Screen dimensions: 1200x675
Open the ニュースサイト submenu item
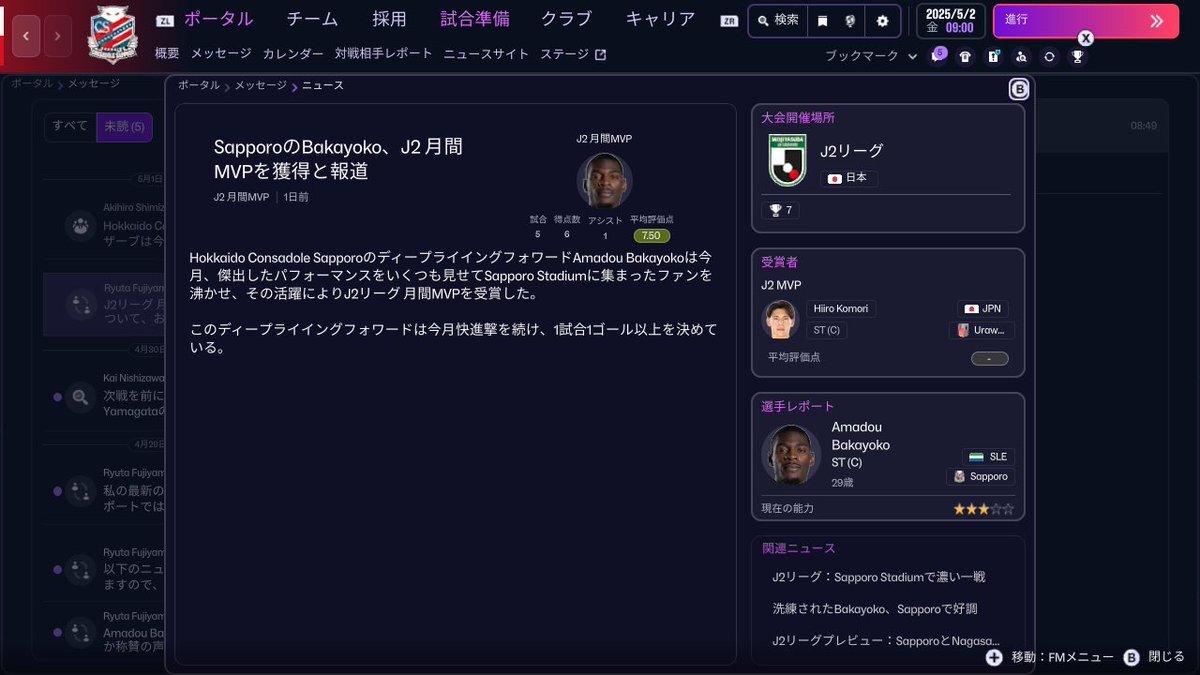pyautogui.click(x=486, y=54)
